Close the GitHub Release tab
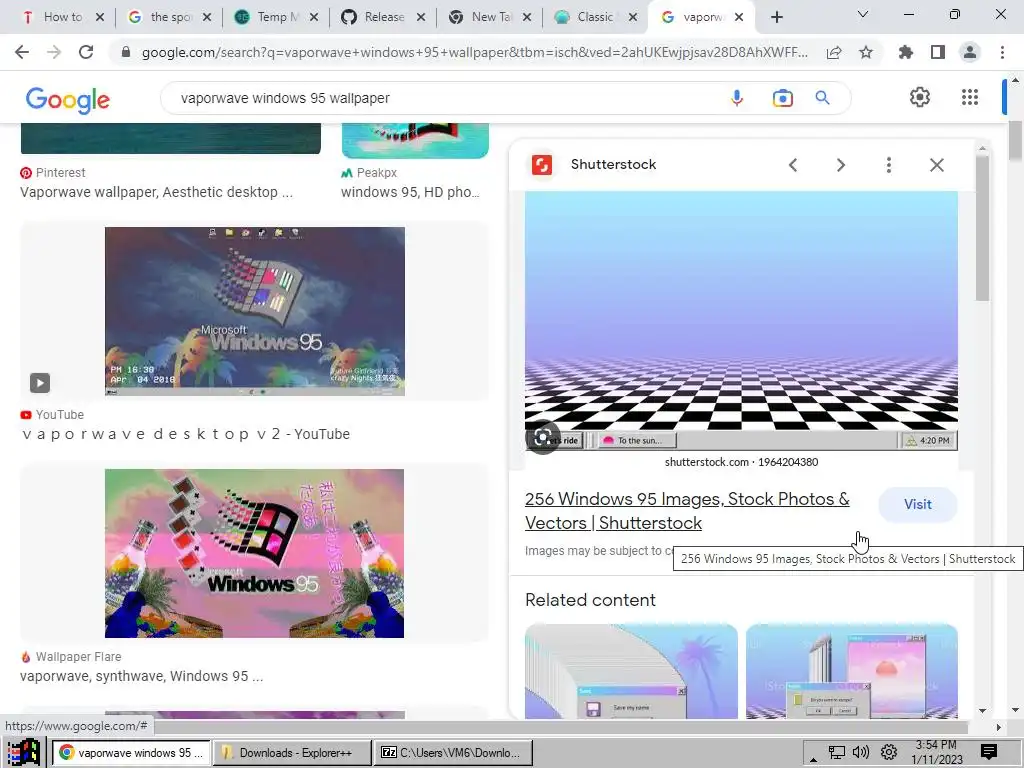Image resolution: width=1024 pixels, height=768 pixels. (x=421, y=18)
